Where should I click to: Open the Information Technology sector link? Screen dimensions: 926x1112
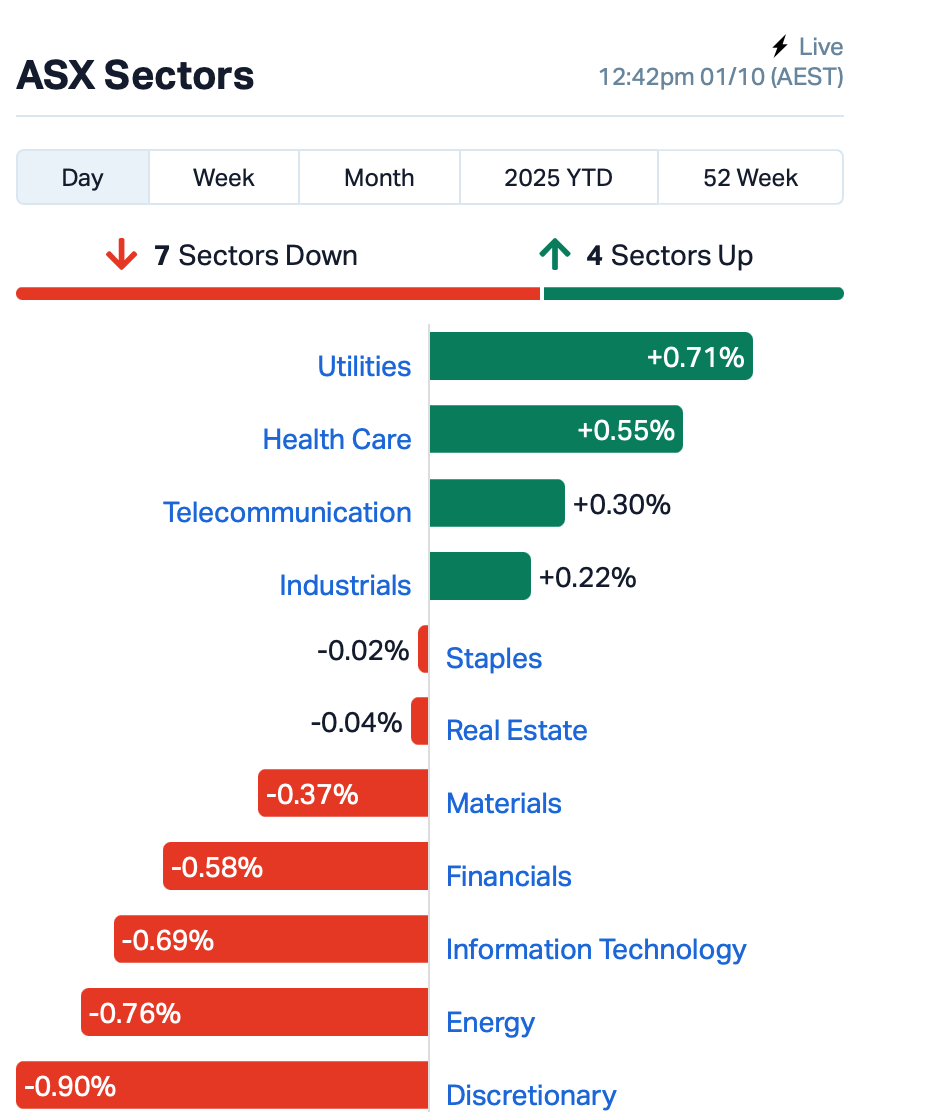point(596,949)
